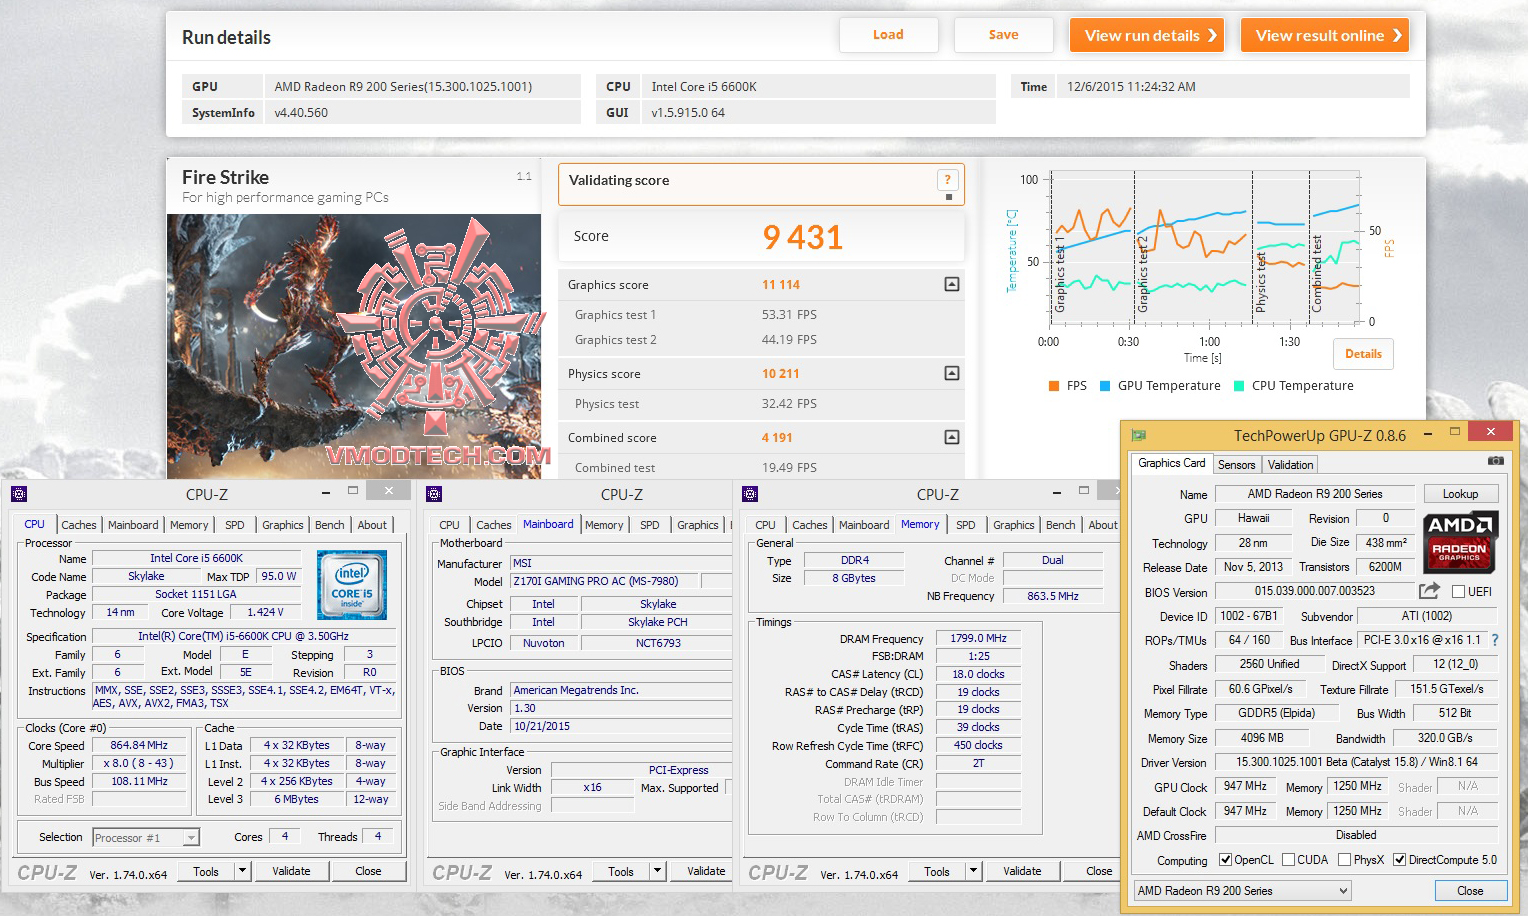Image resolution: width=1528 pixels, height=916 pixels.
Task: Open Tools dropdown arrow in CPU-Z CPU-tab window
Action: (242, 871)
